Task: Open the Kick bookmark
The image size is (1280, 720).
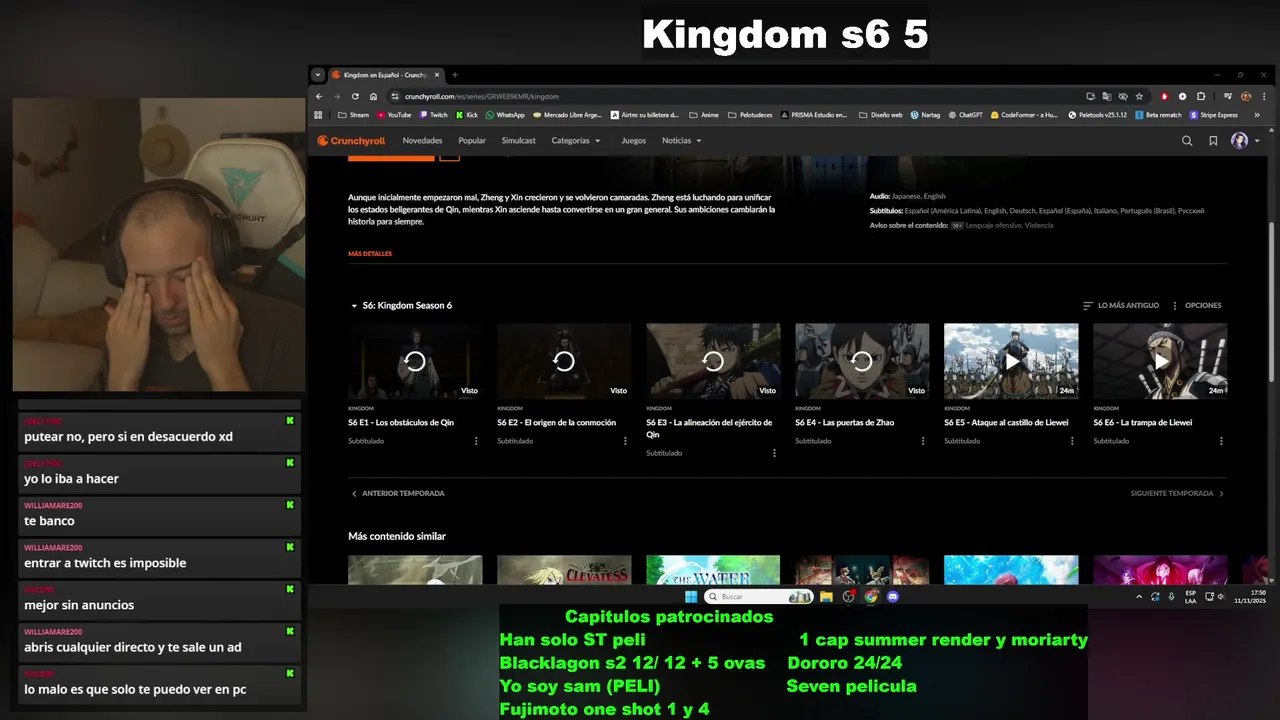Action: click(467, 115)
